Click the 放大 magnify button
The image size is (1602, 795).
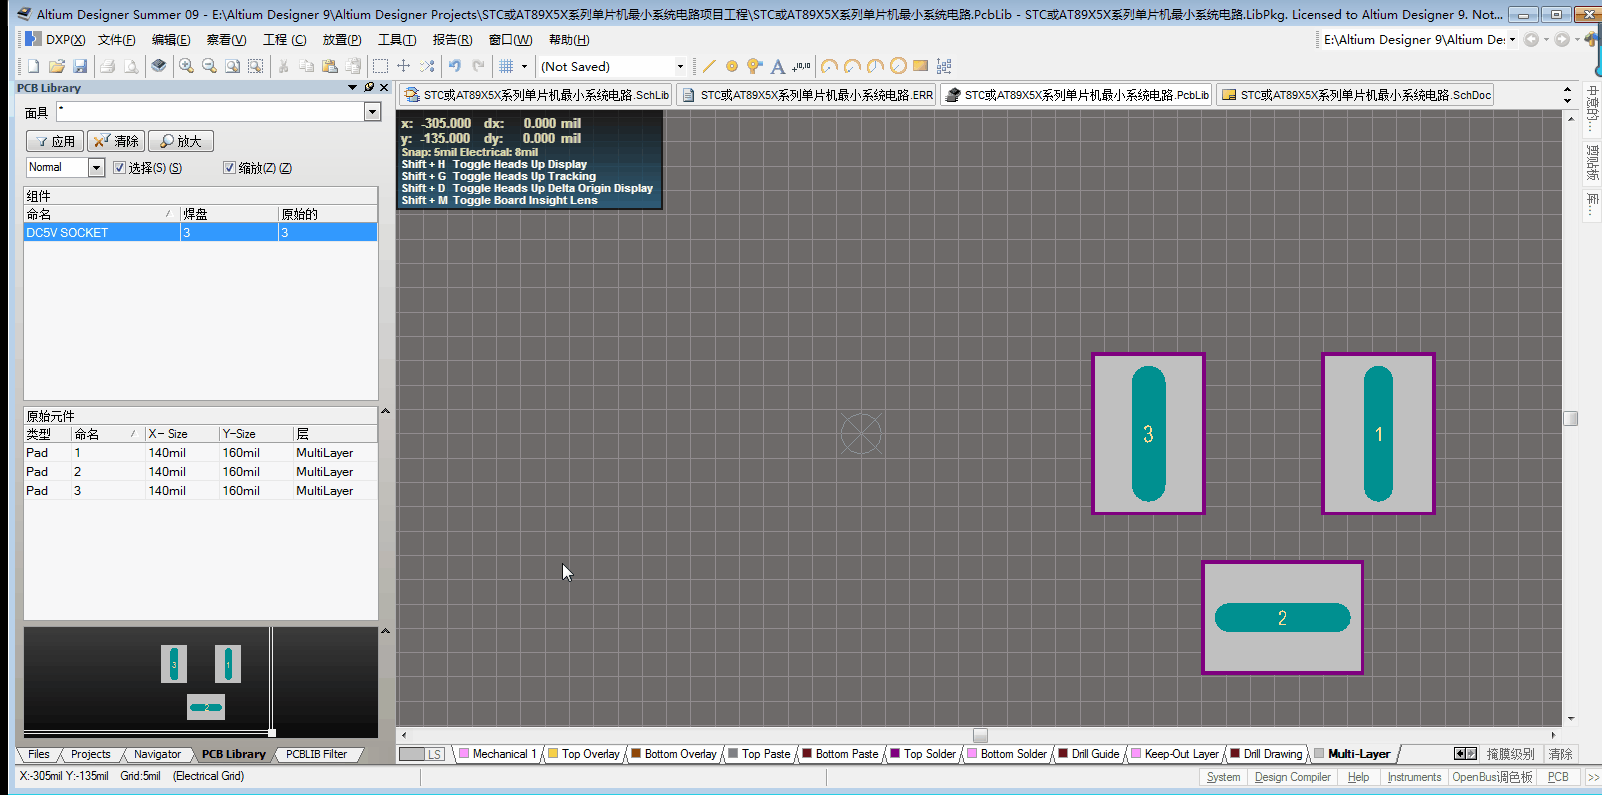(x=181, y=141)
